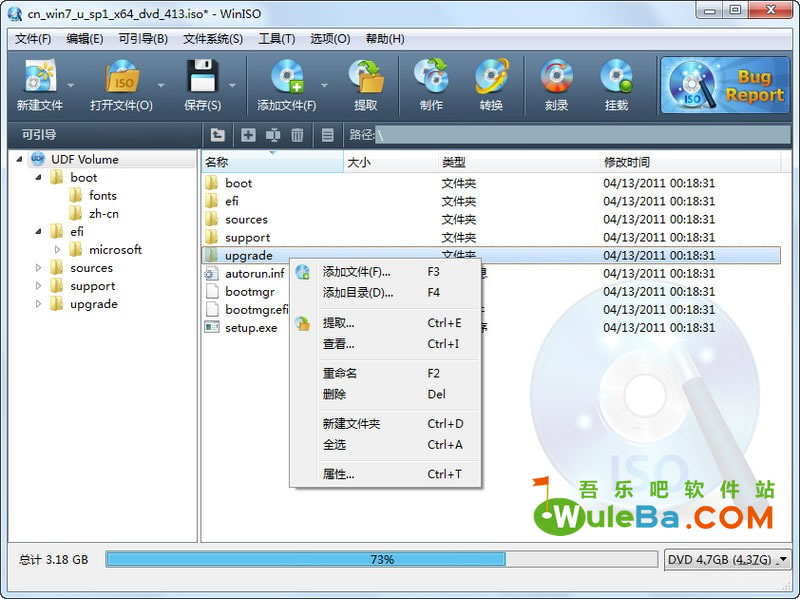Open the 工具(T) menu
800x599 pixels.
[x=277, y=39]
